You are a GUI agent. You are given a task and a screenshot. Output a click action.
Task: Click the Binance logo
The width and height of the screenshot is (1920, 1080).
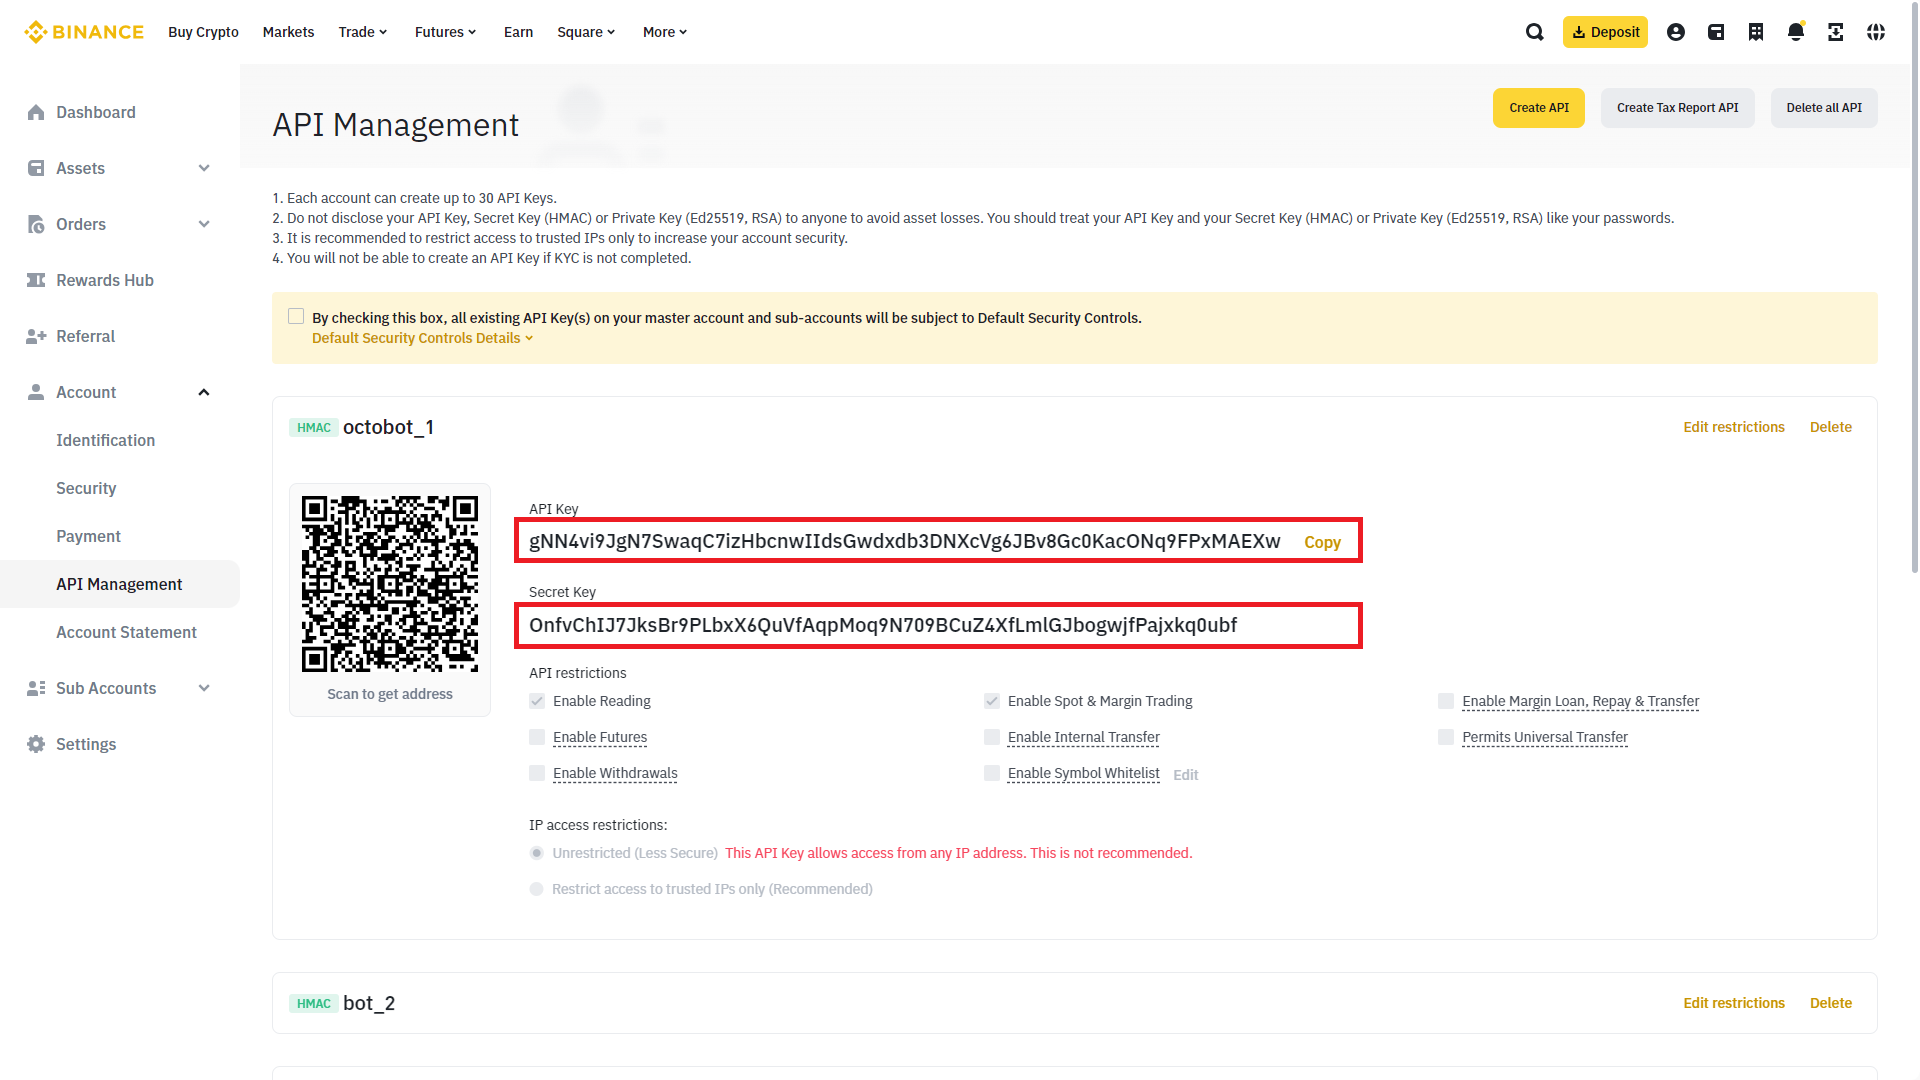tap(84, 32)
